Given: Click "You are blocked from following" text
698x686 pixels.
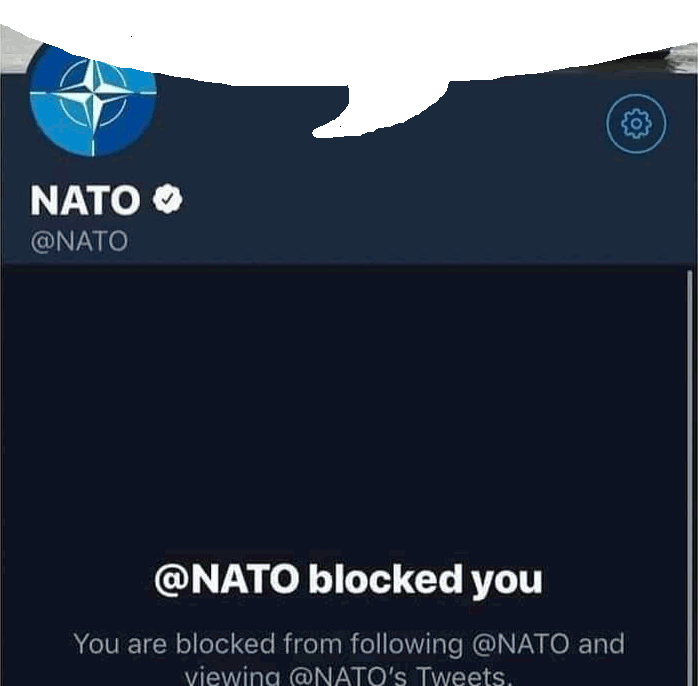Looking at the screenshot, I should click(x=268, y=644).
